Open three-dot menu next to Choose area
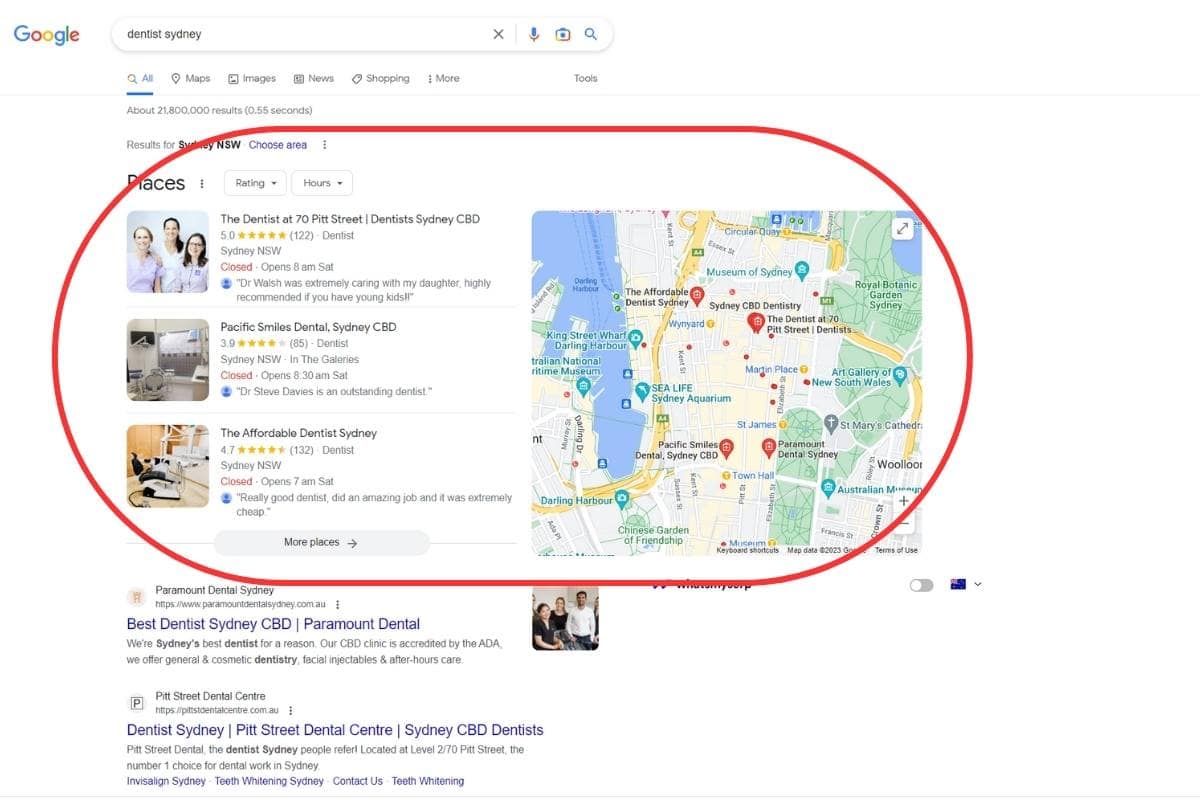The width and height of the screenshot is (1200, 800). [324, 145]
